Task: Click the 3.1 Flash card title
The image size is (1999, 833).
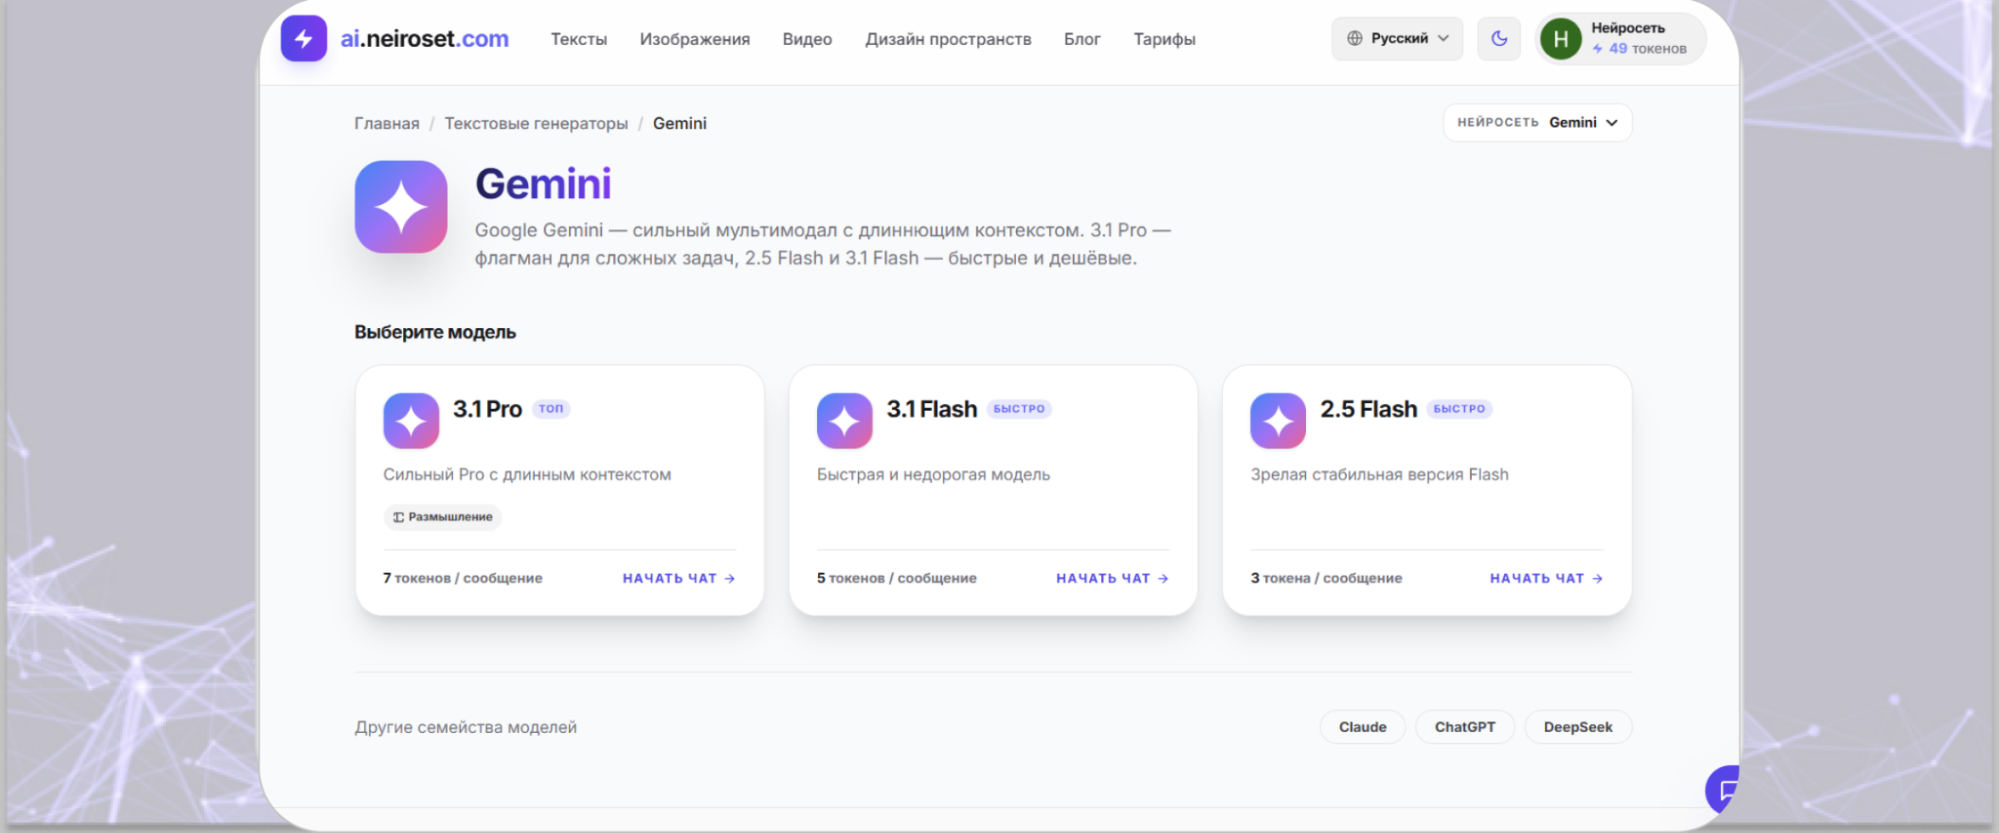Action: click(932, 409)
